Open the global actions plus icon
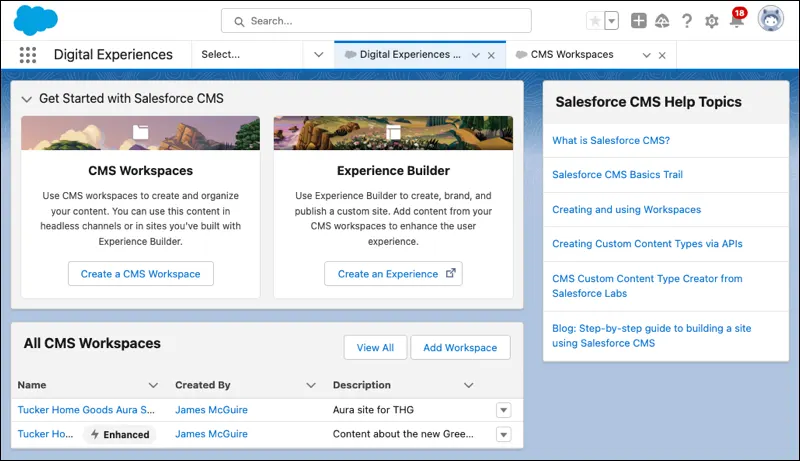The width and height of the screenshot is (800, 461). (639, 21)
